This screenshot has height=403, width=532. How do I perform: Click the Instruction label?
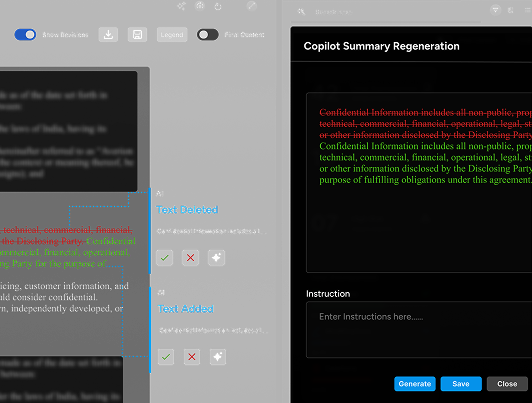328,294
